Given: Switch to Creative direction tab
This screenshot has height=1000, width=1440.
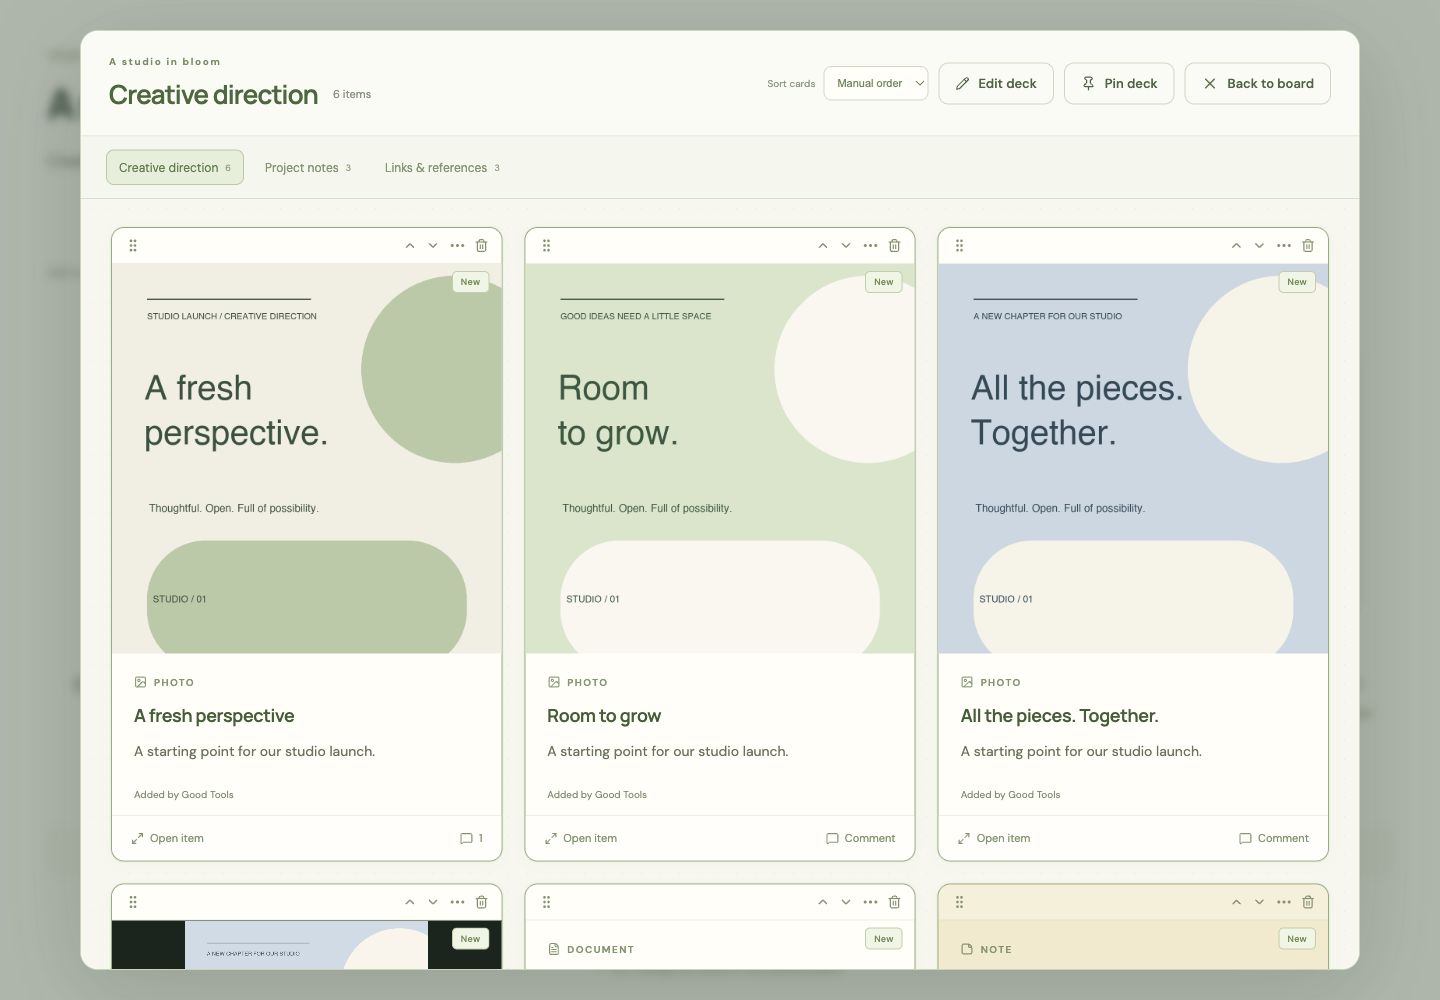Looking at the screenshot, I should 175,168.
